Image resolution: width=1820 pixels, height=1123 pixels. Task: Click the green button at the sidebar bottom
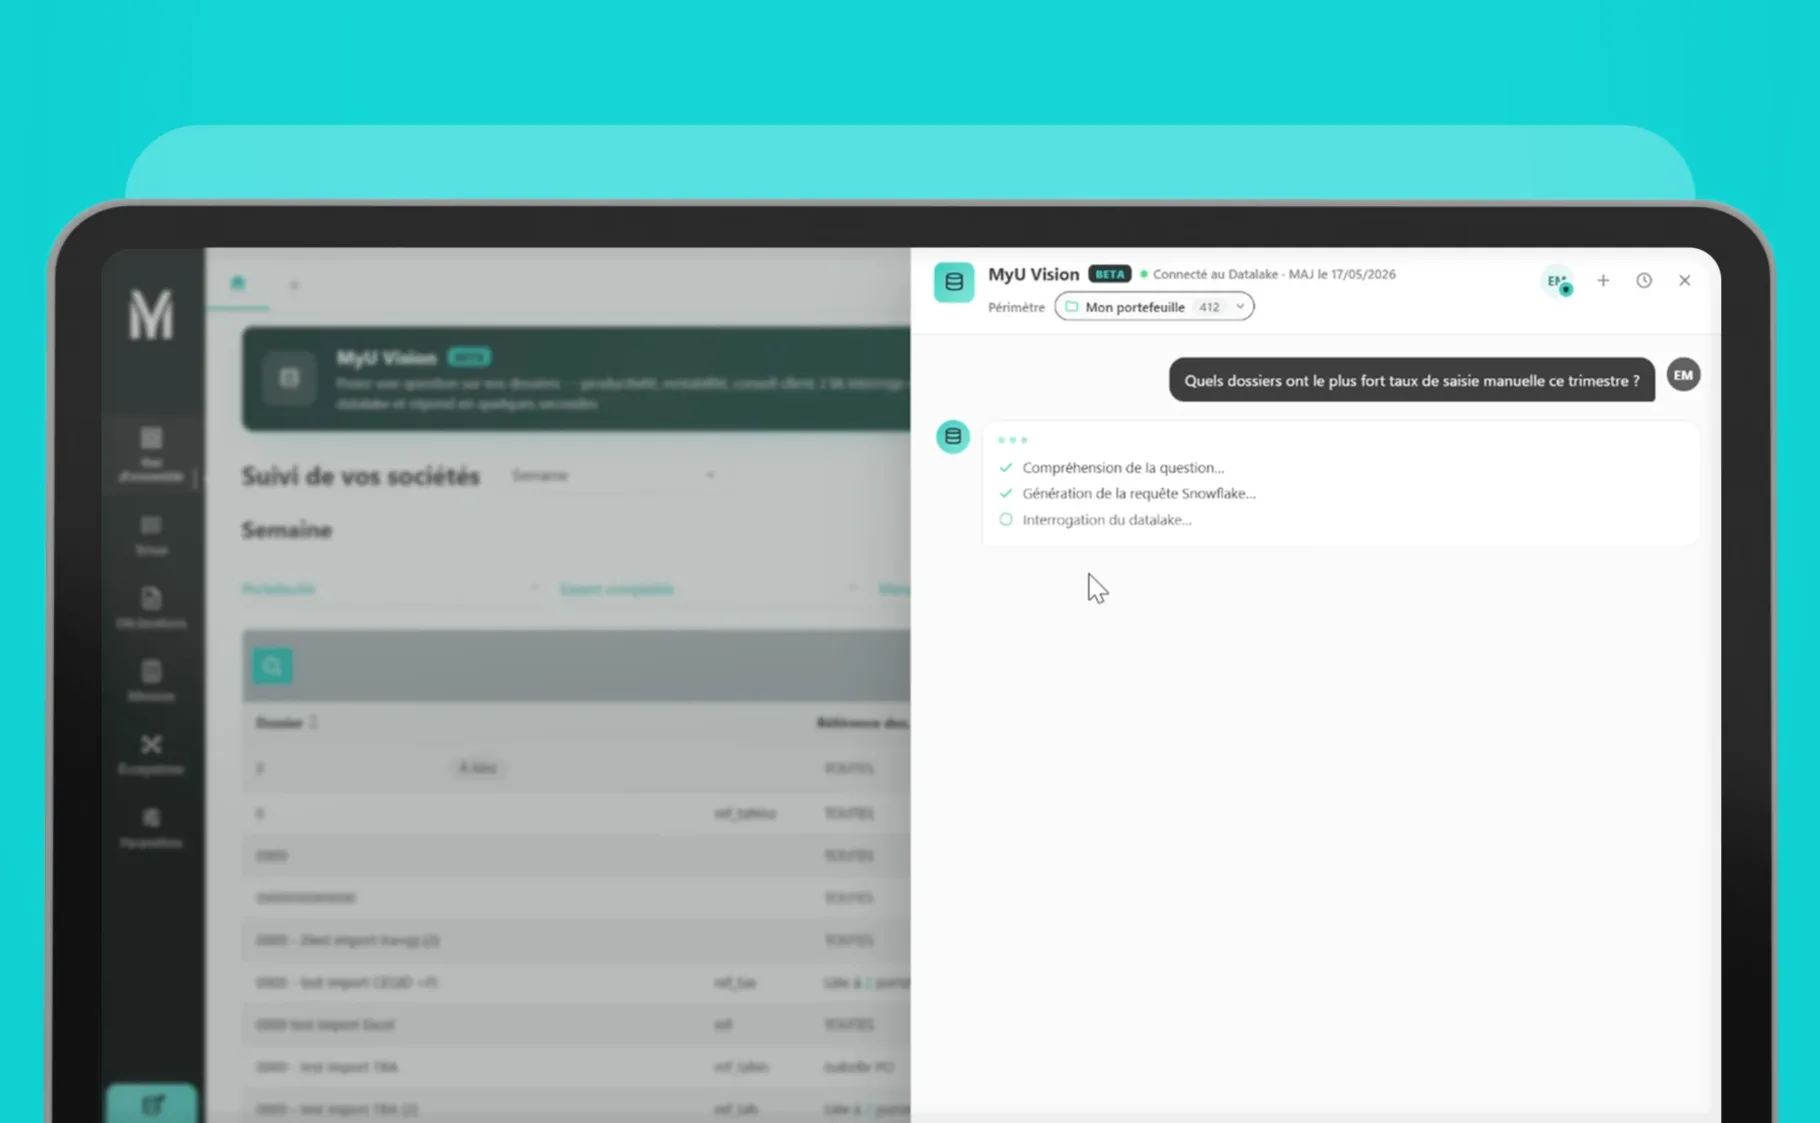[x=151, y=1104]
